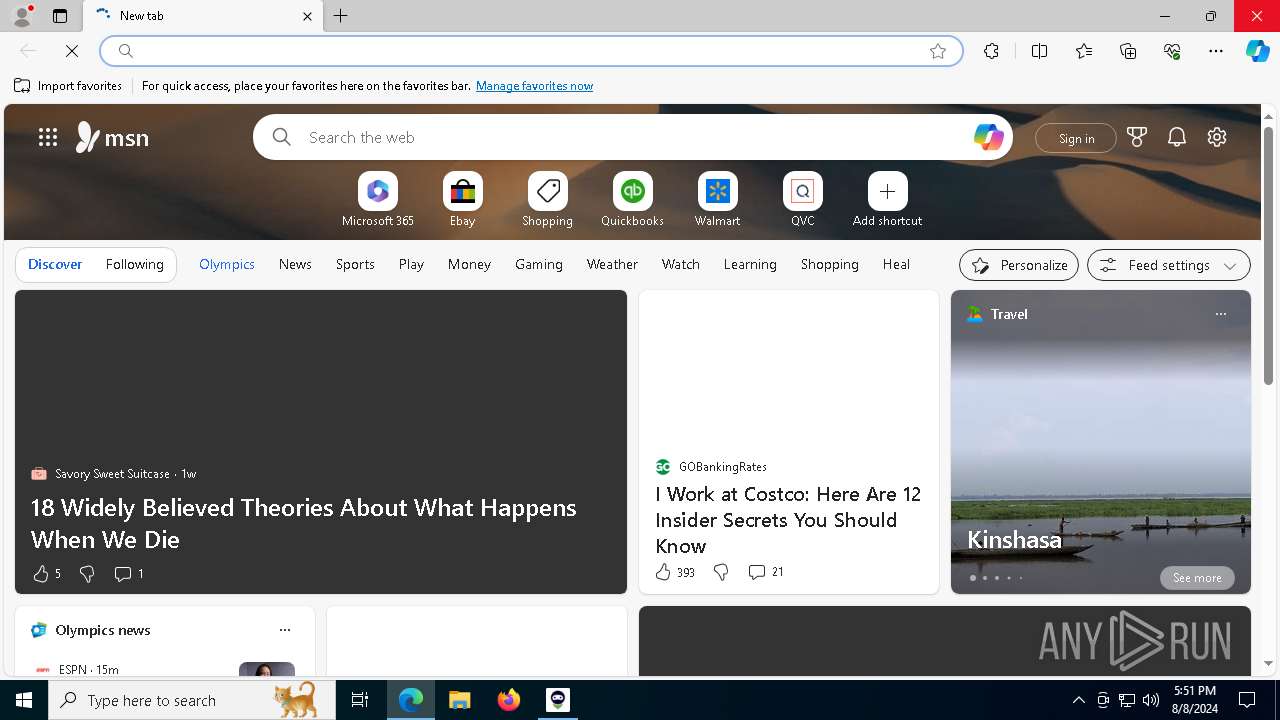Click See more on Travel card
The image size is (1280, 720).
coord(1197,578)
